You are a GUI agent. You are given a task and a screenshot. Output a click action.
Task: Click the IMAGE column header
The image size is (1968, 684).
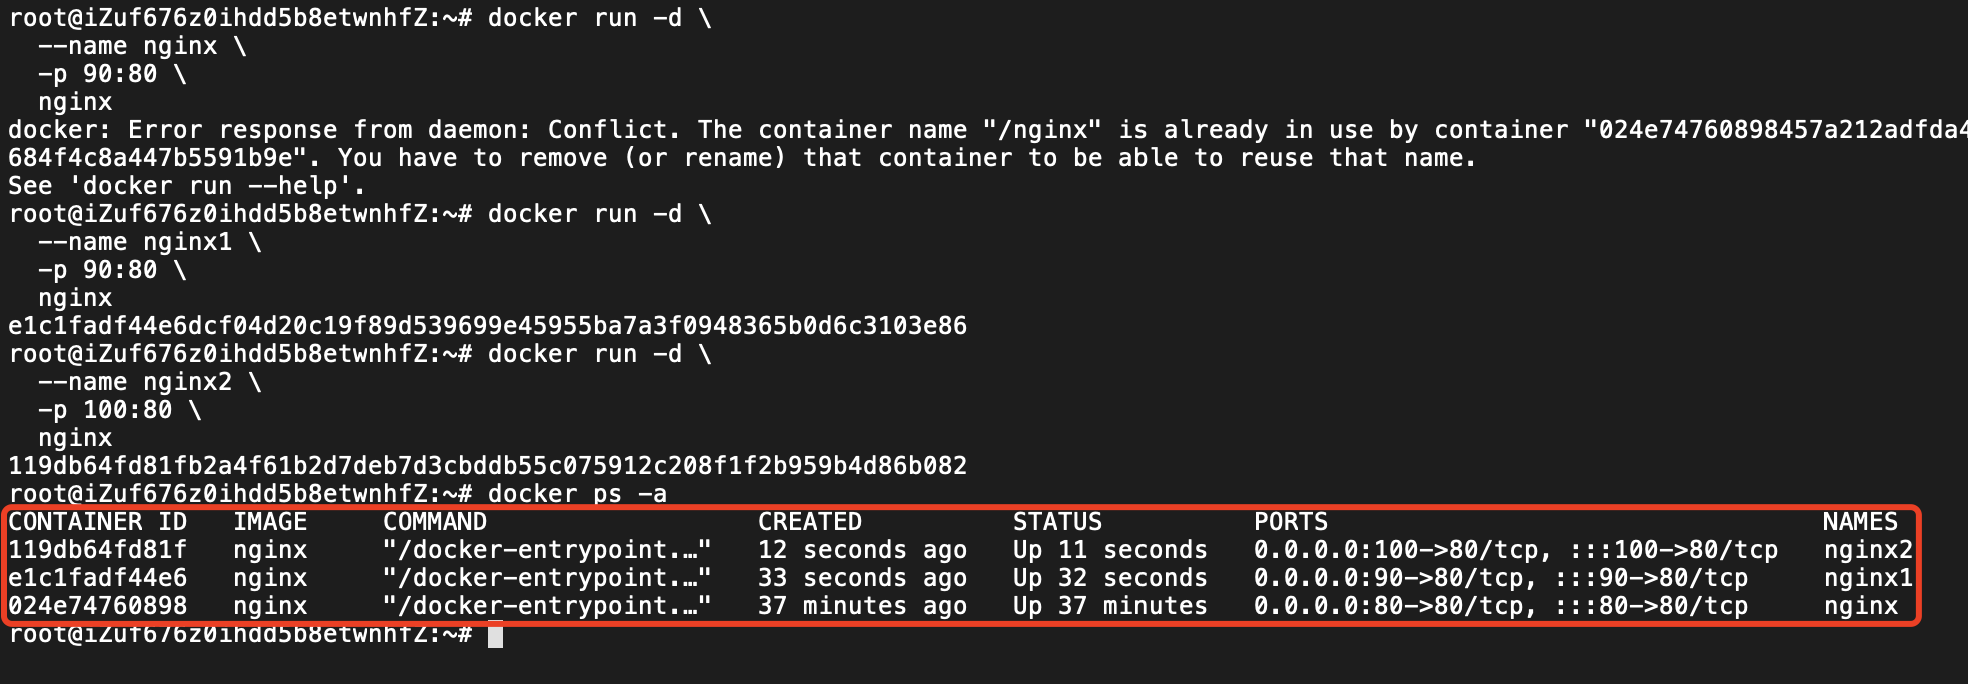pos(270,522)
